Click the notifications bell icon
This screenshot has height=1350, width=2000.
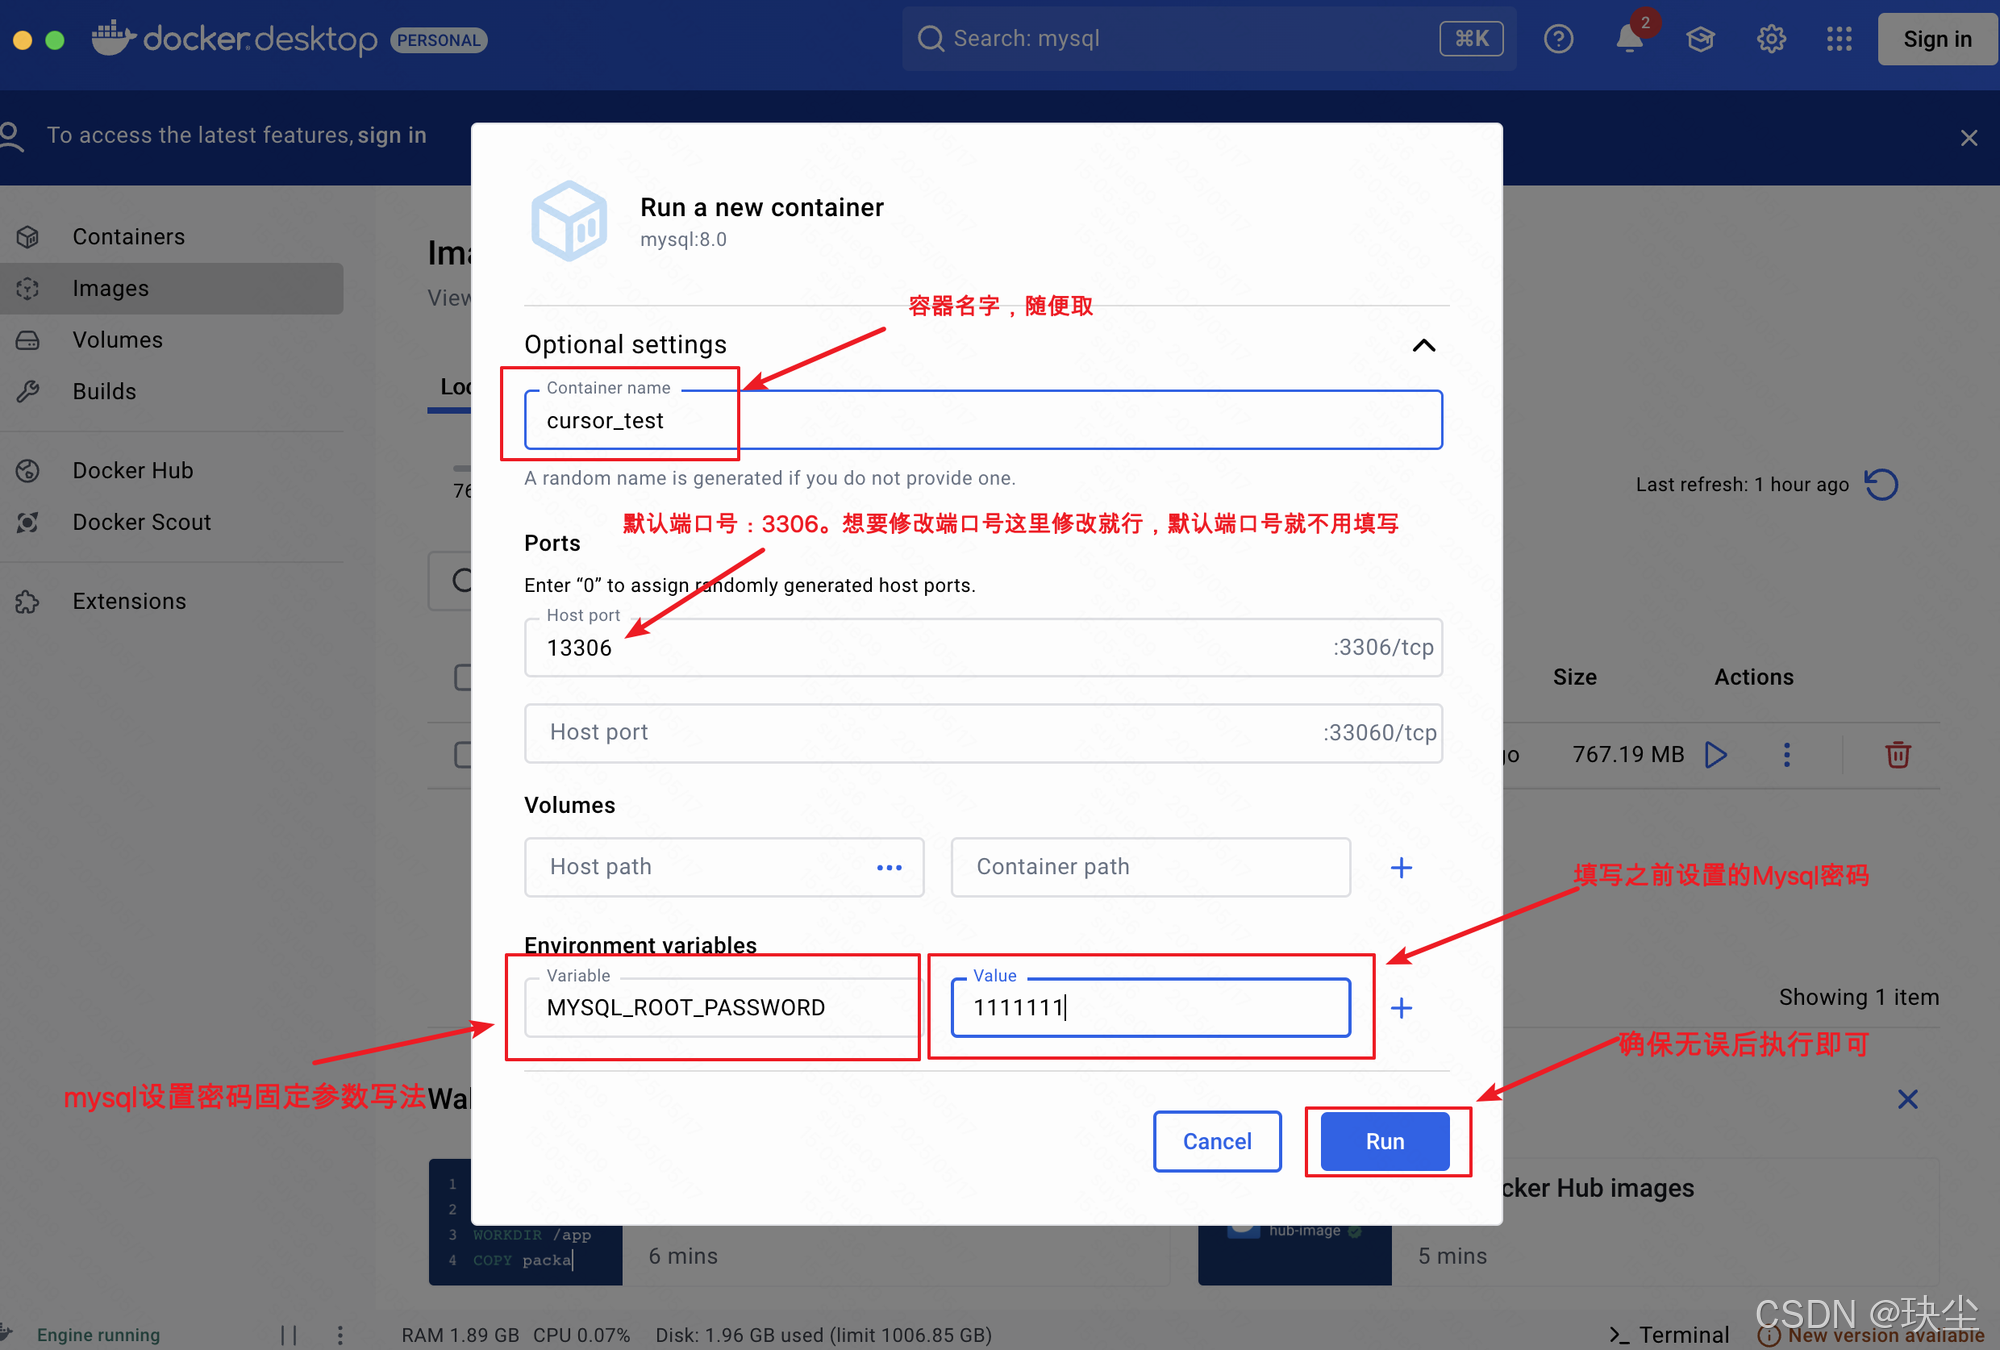pos(1629,40)
